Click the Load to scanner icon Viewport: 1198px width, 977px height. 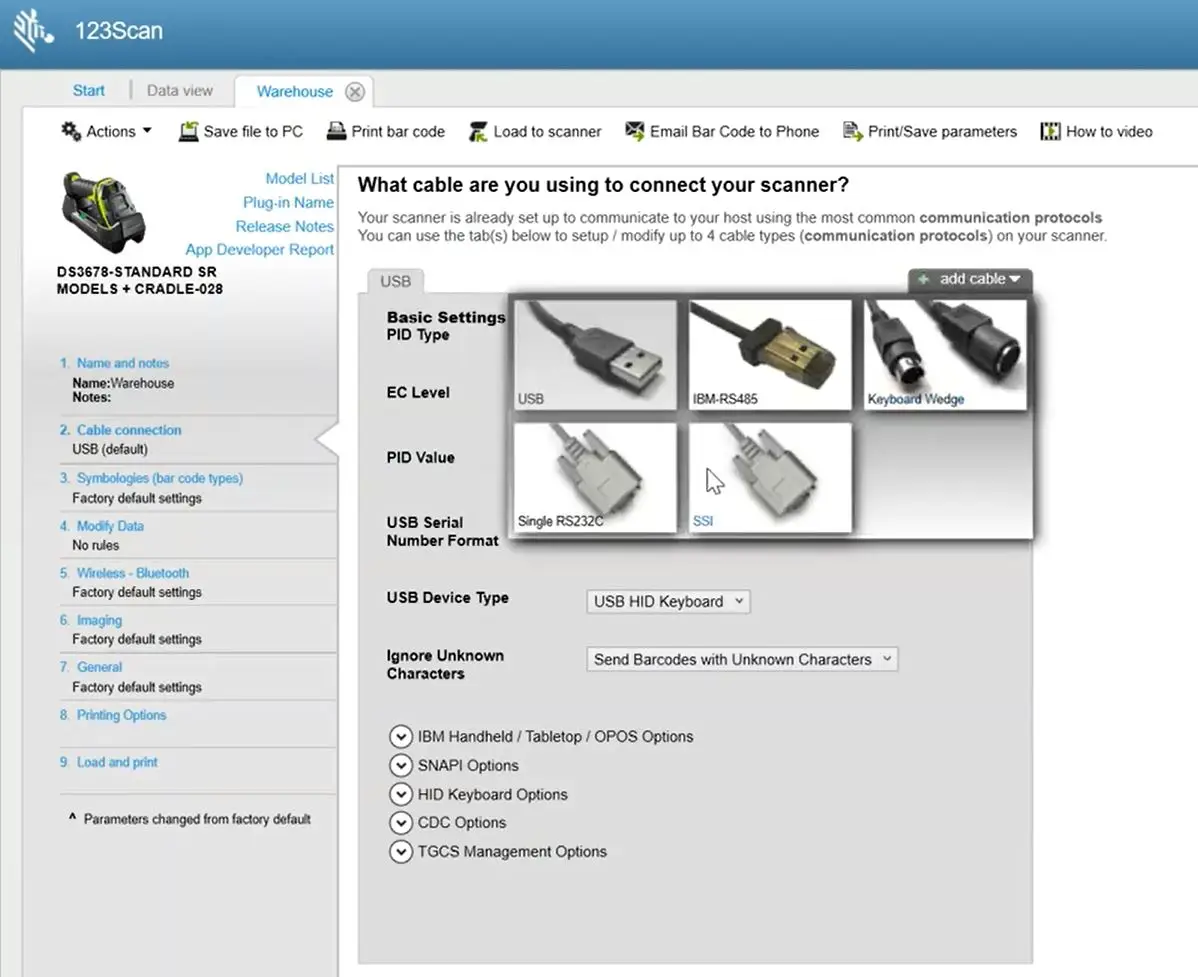(478, 131)
